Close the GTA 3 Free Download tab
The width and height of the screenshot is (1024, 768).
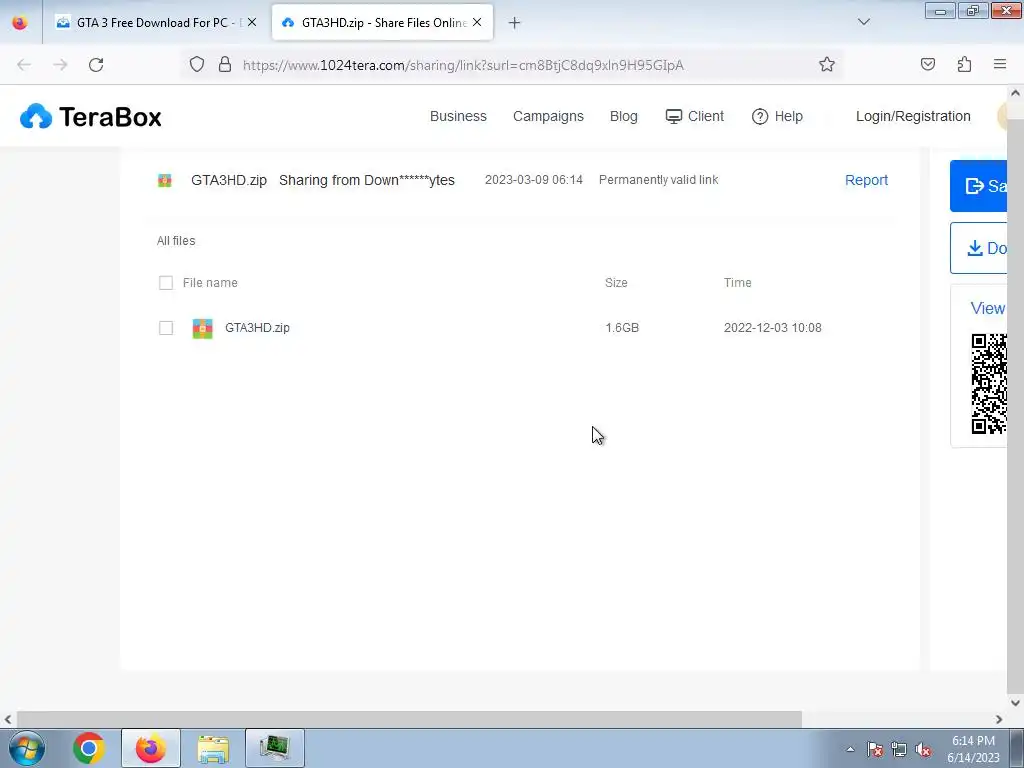[252, 22]
